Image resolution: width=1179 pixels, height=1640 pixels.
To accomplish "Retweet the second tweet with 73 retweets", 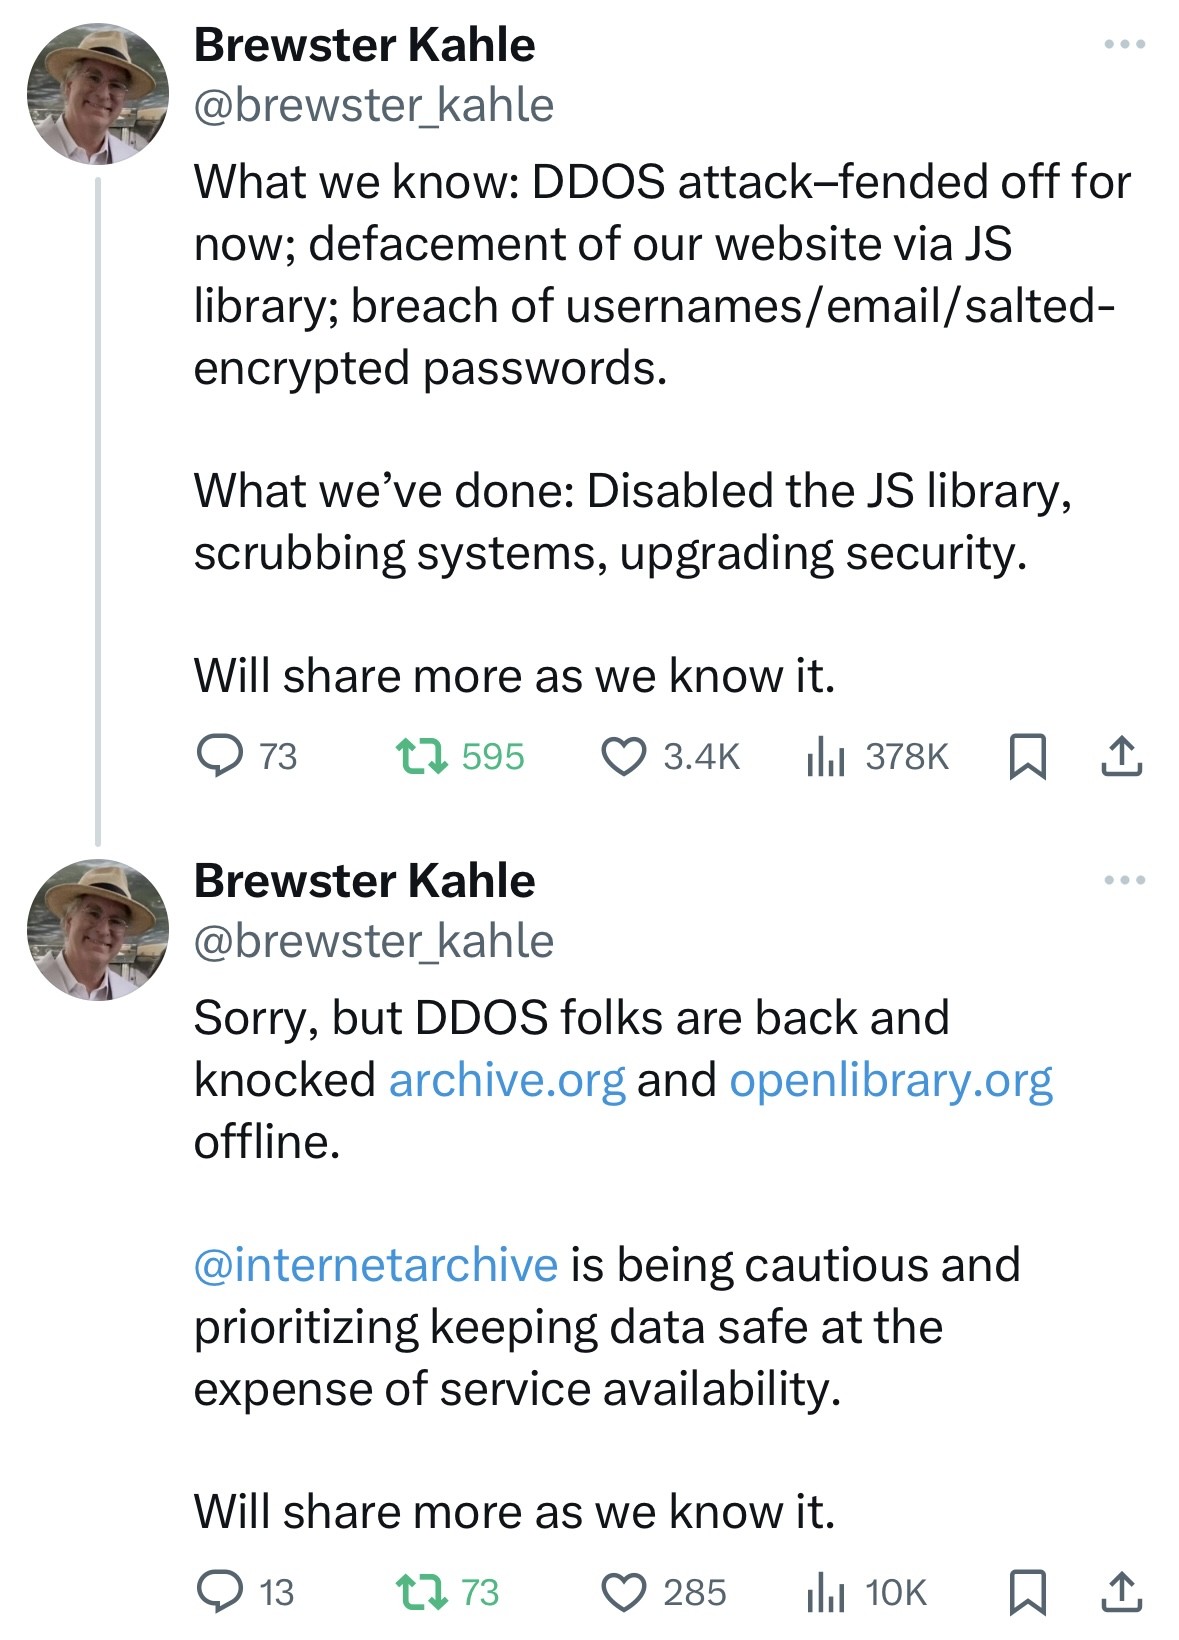I will (x=447, y=1592).
